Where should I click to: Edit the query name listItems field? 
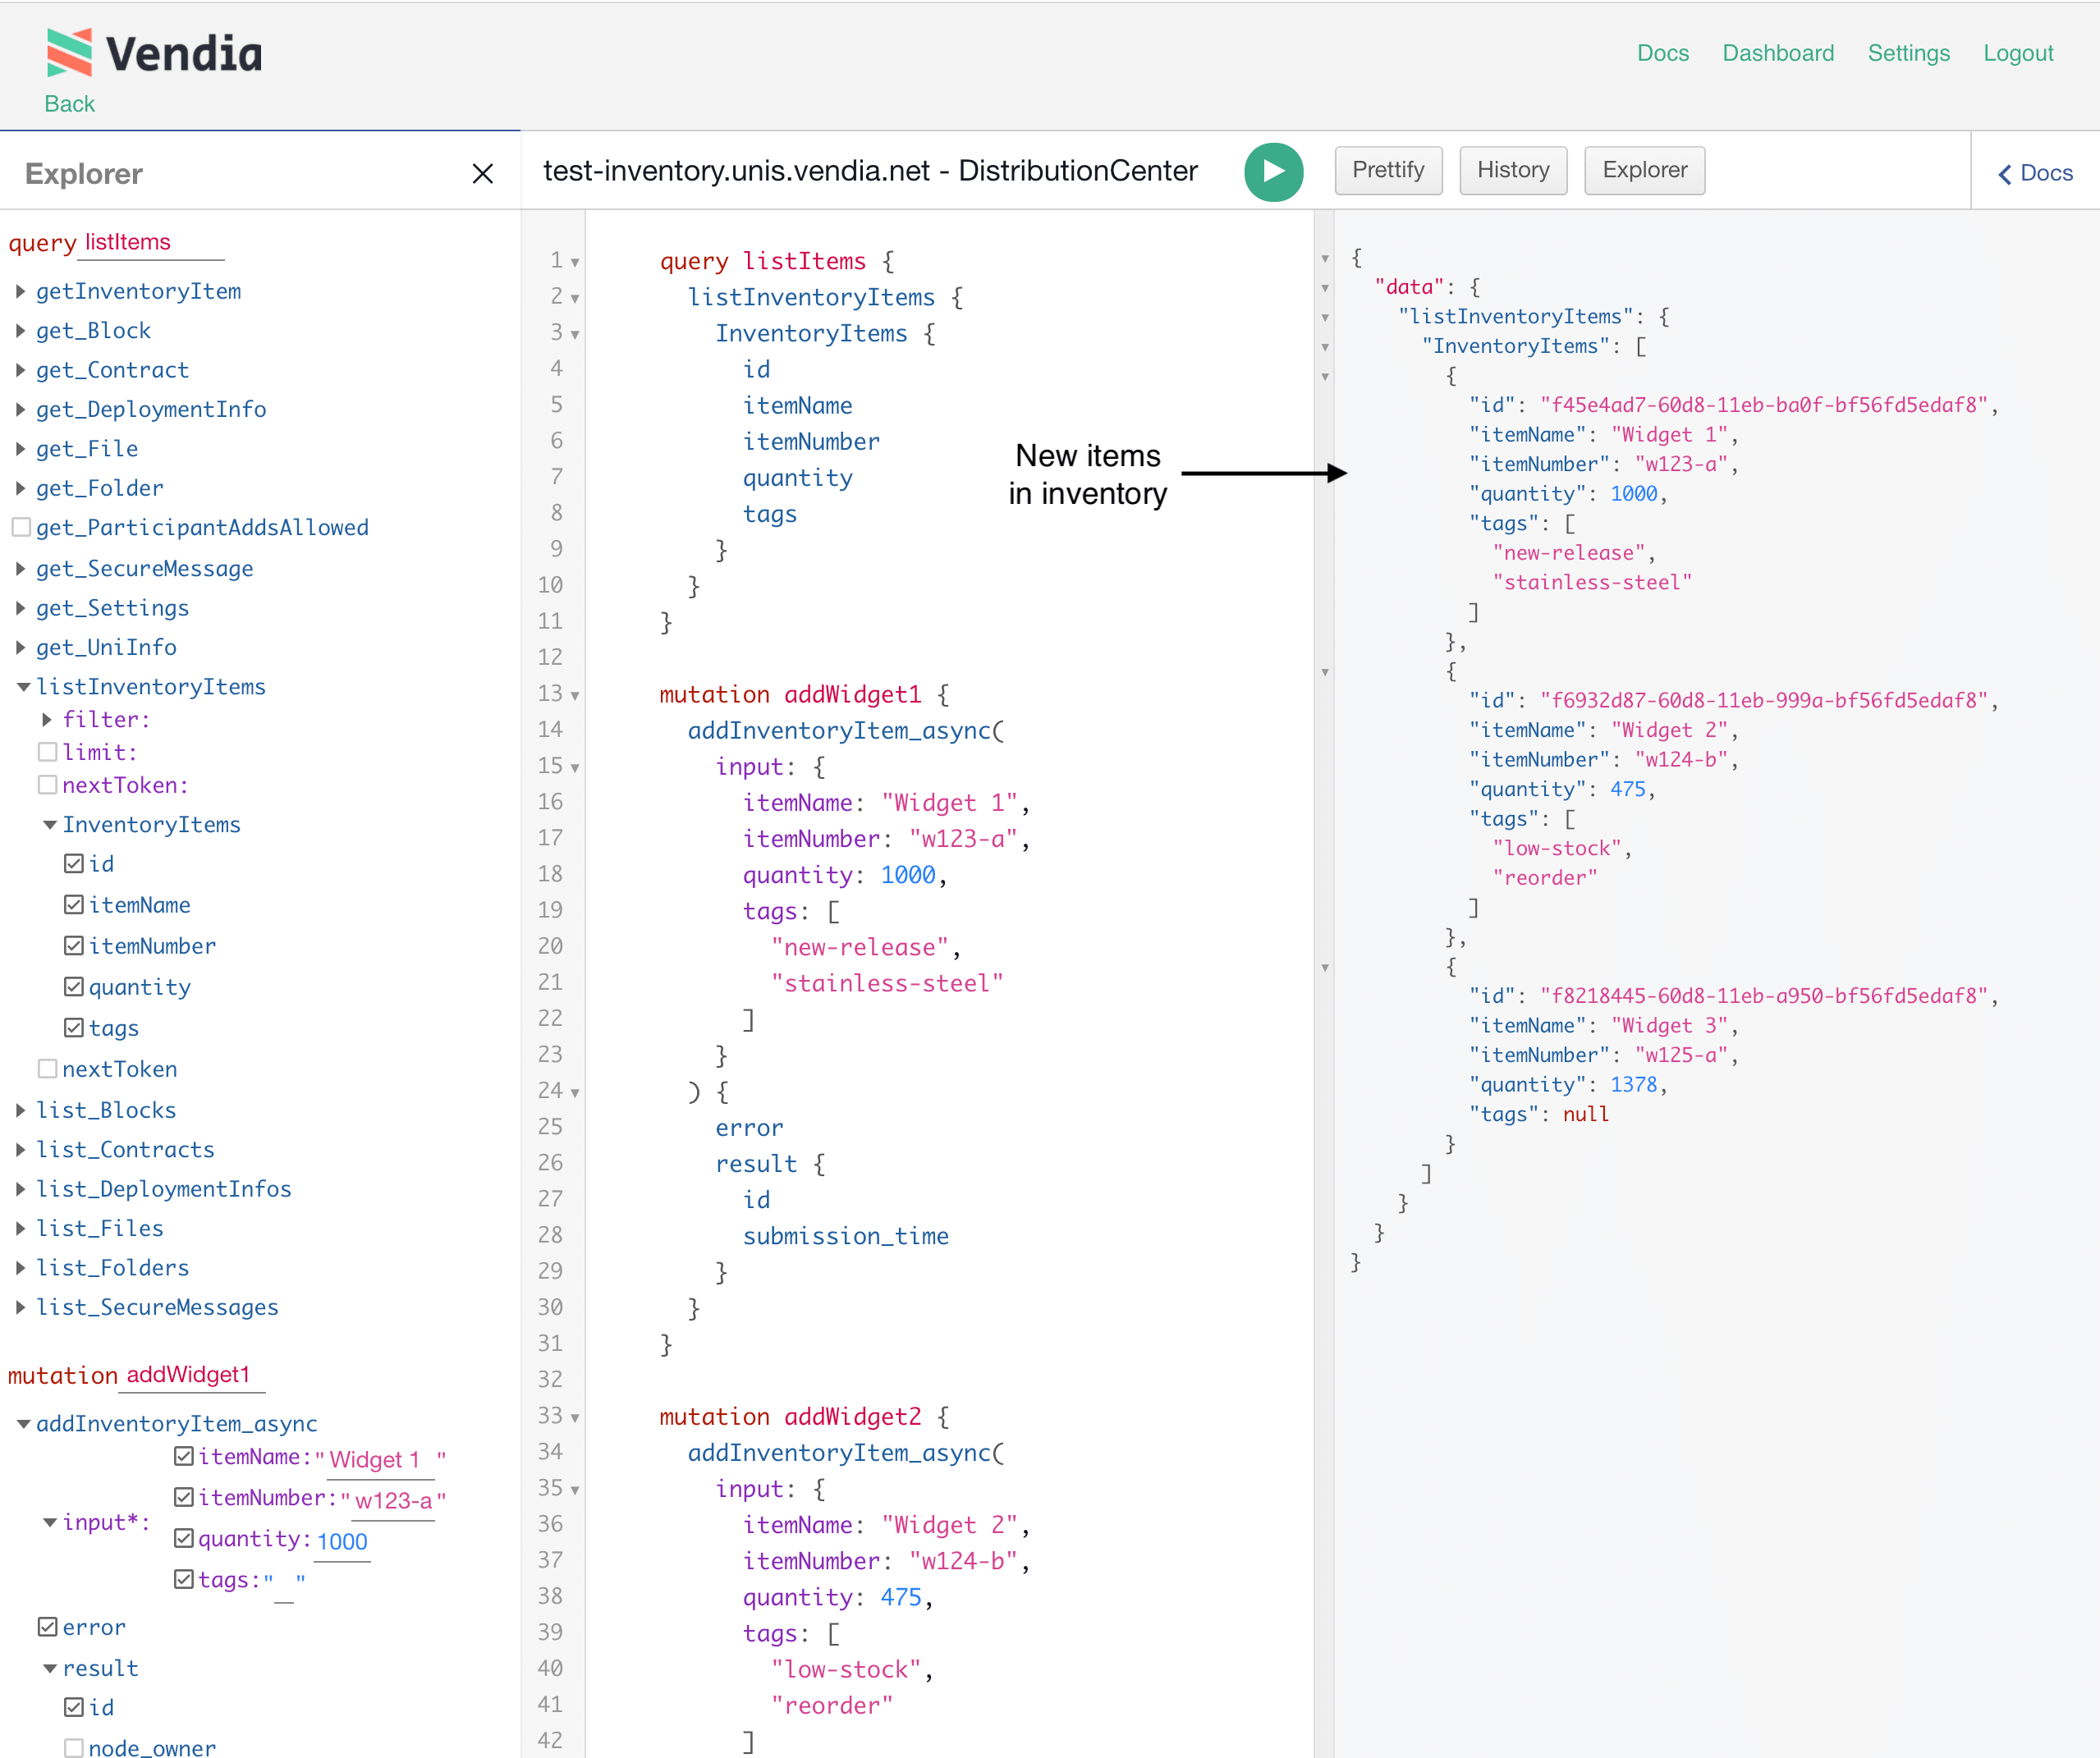tap(152, 243)
